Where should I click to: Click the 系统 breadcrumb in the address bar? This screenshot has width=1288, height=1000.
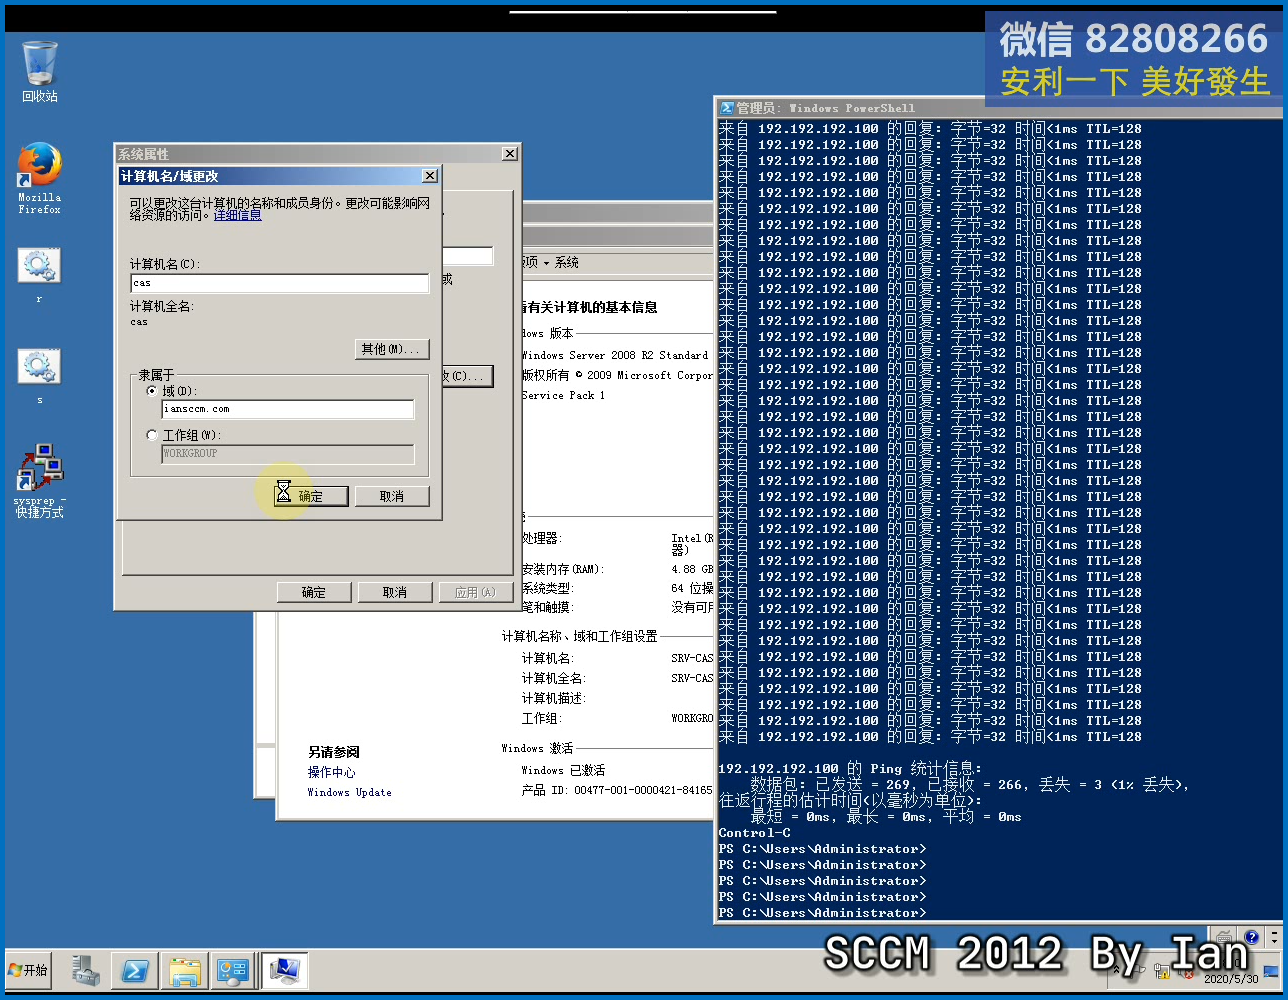click(567, 262)
